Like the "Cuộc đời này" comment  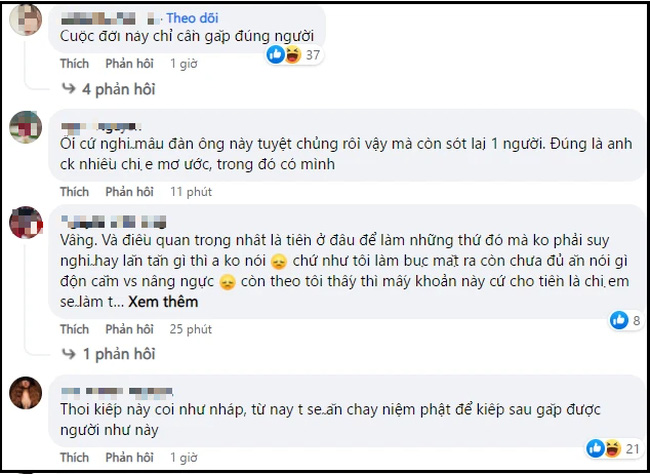pos(74,63)
